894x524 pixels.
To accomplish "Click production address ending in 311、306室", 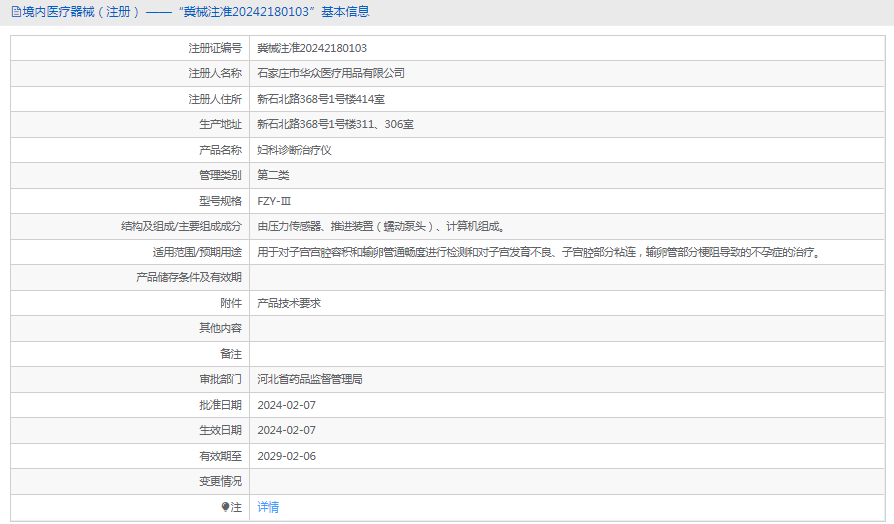I will coord(335,124).
